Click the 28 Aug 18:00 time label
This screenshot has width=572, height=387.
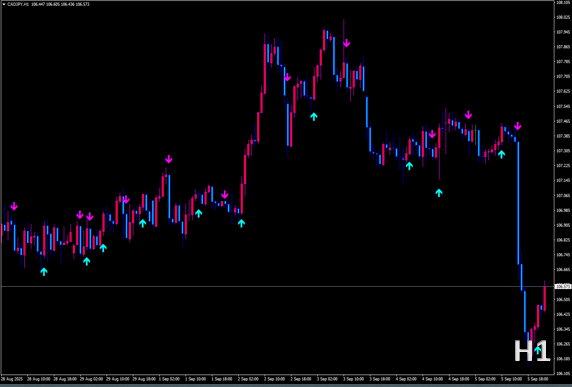[x=64, y=379]
